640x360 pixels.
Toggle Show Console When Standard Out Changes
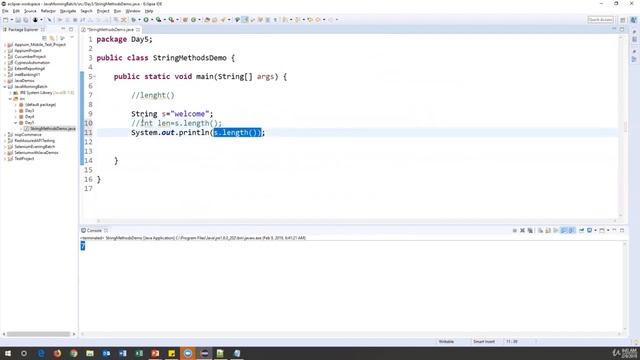564,231
